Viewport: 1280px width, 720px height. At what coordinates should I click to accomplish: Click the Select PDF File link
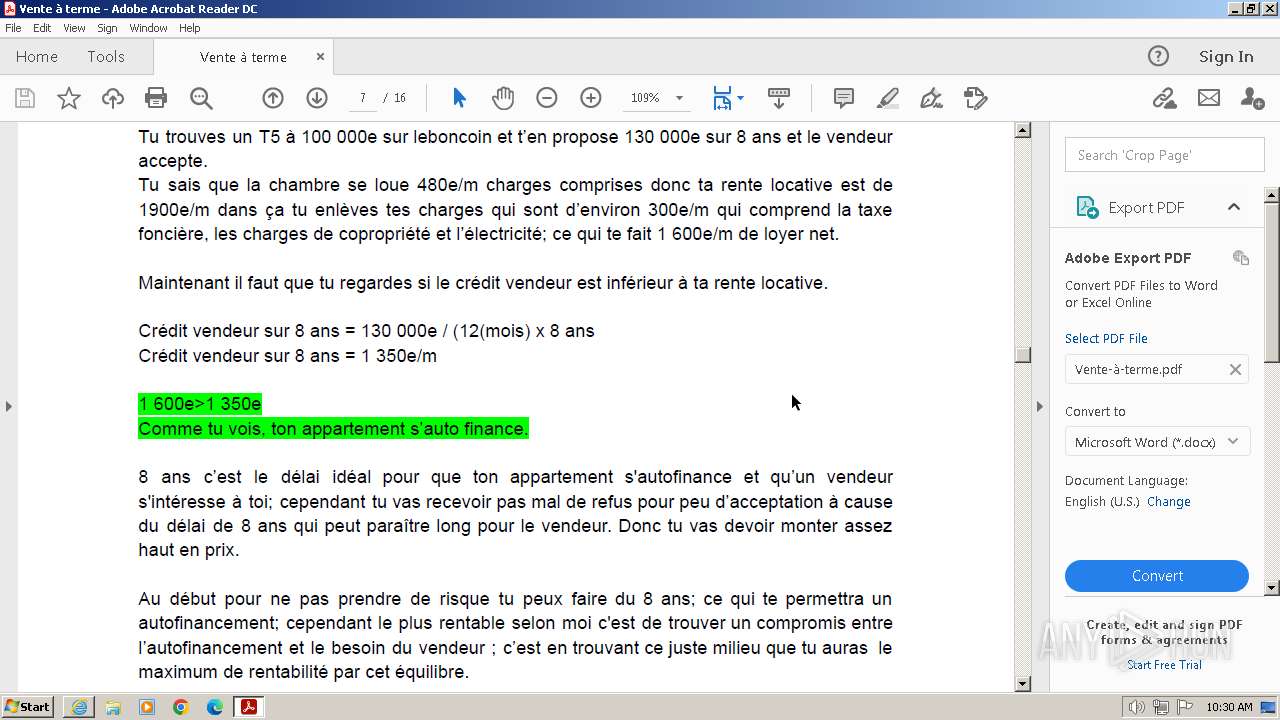pyautogui.click(x=1106, y=339)
